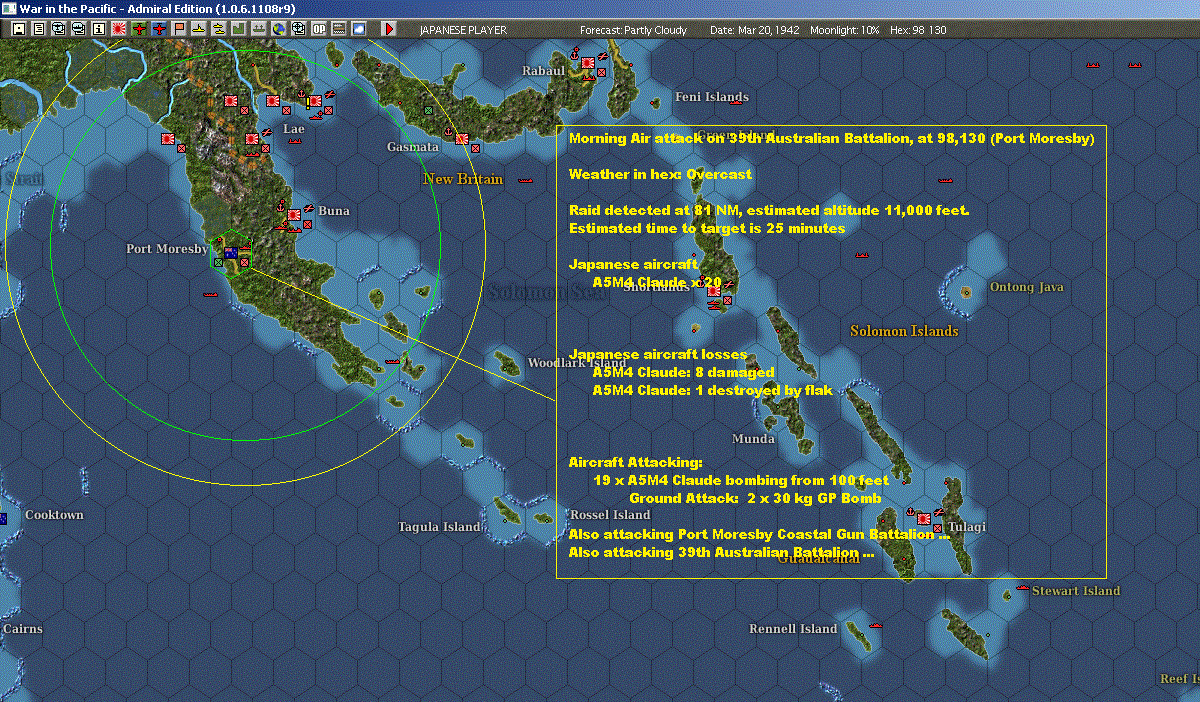Click the double yellow ships toolbar icon

coord(219,29)
